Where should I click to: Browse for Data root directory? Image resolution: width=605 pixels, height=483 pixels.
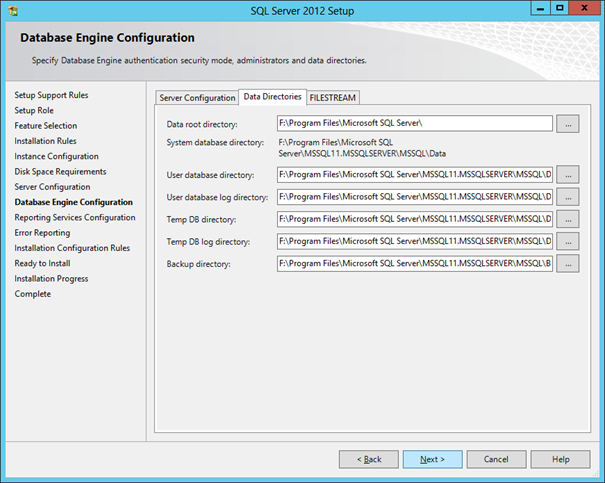pyautogui.click(x=568, y=124)
